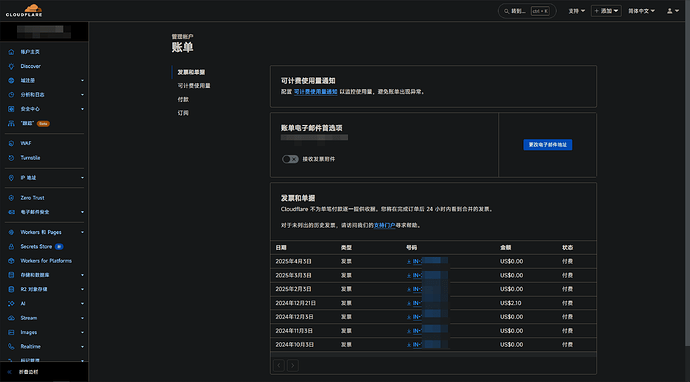
Task: Click the next page arrow button
Action: point(293,365)
